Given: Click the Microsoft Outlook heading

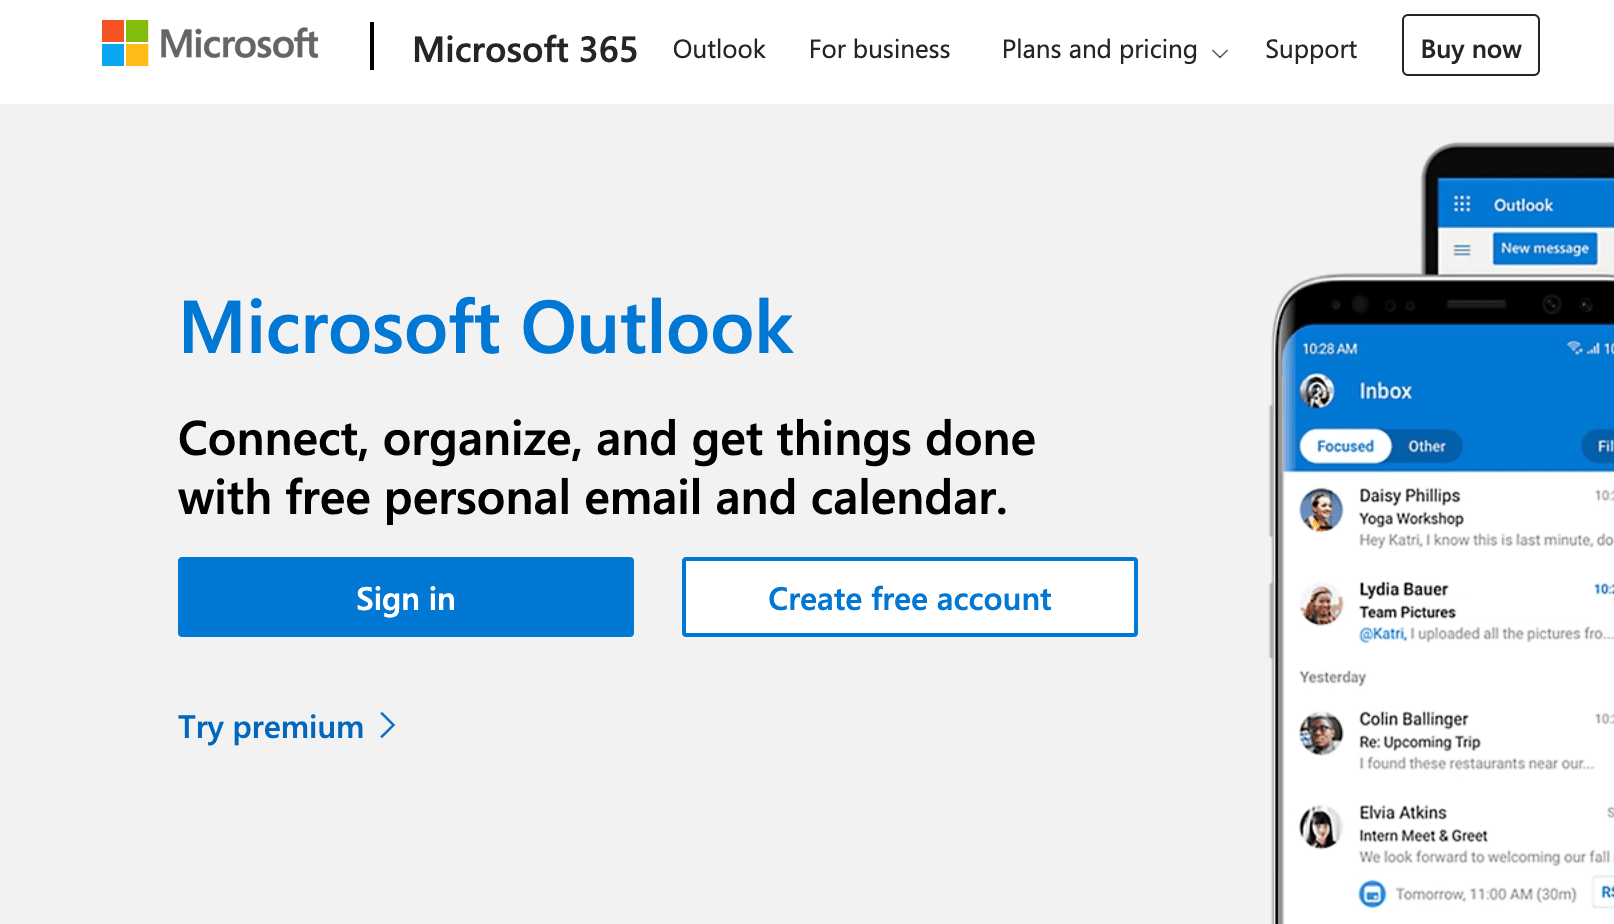Looking at the screenshot, I should 486,327.
